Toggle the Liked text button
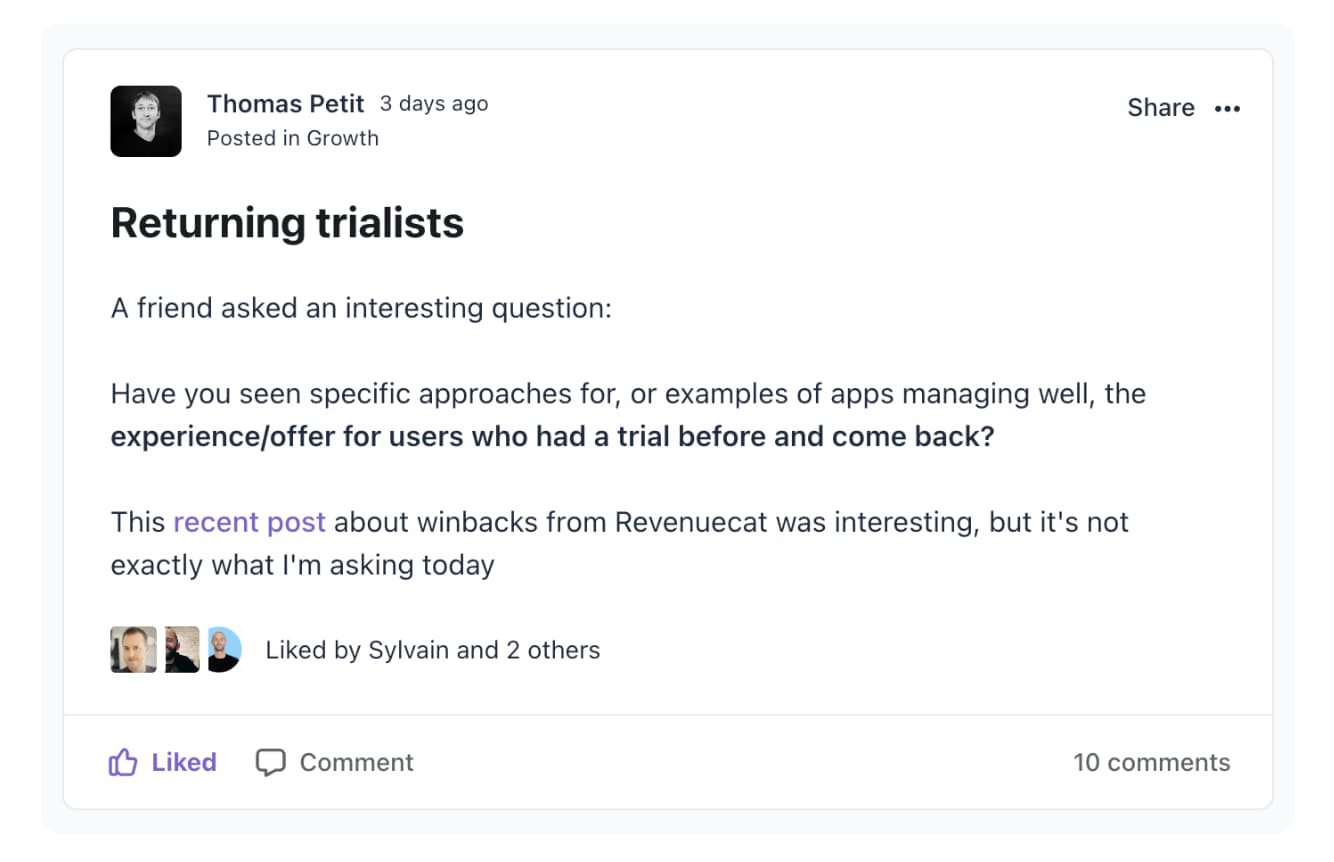The width and height of the screenshot is (1334, 862). point(184,762)
